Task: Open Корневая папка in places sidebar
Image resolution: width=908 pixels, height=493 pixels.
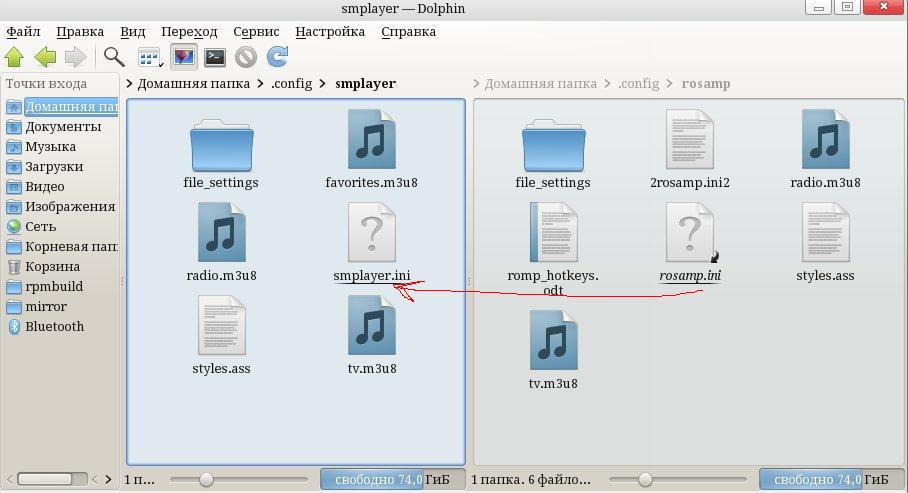Action: [x=61, y=246]
